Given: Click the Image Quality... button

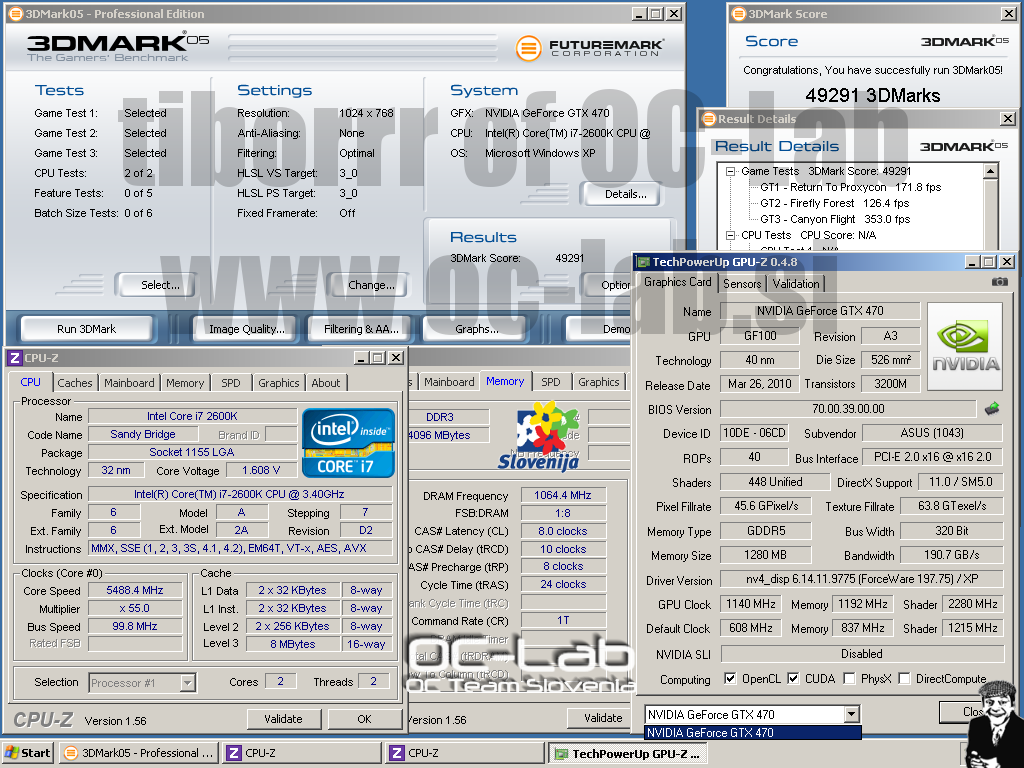Looking at the screenshot, I should 246,329.
